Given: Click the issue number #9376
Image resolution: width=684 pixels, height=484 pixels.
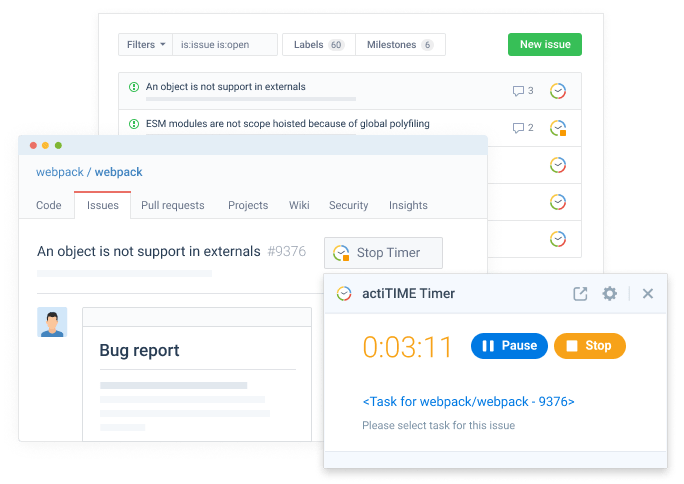Looking at the screenshot, I should click(287, 251).
